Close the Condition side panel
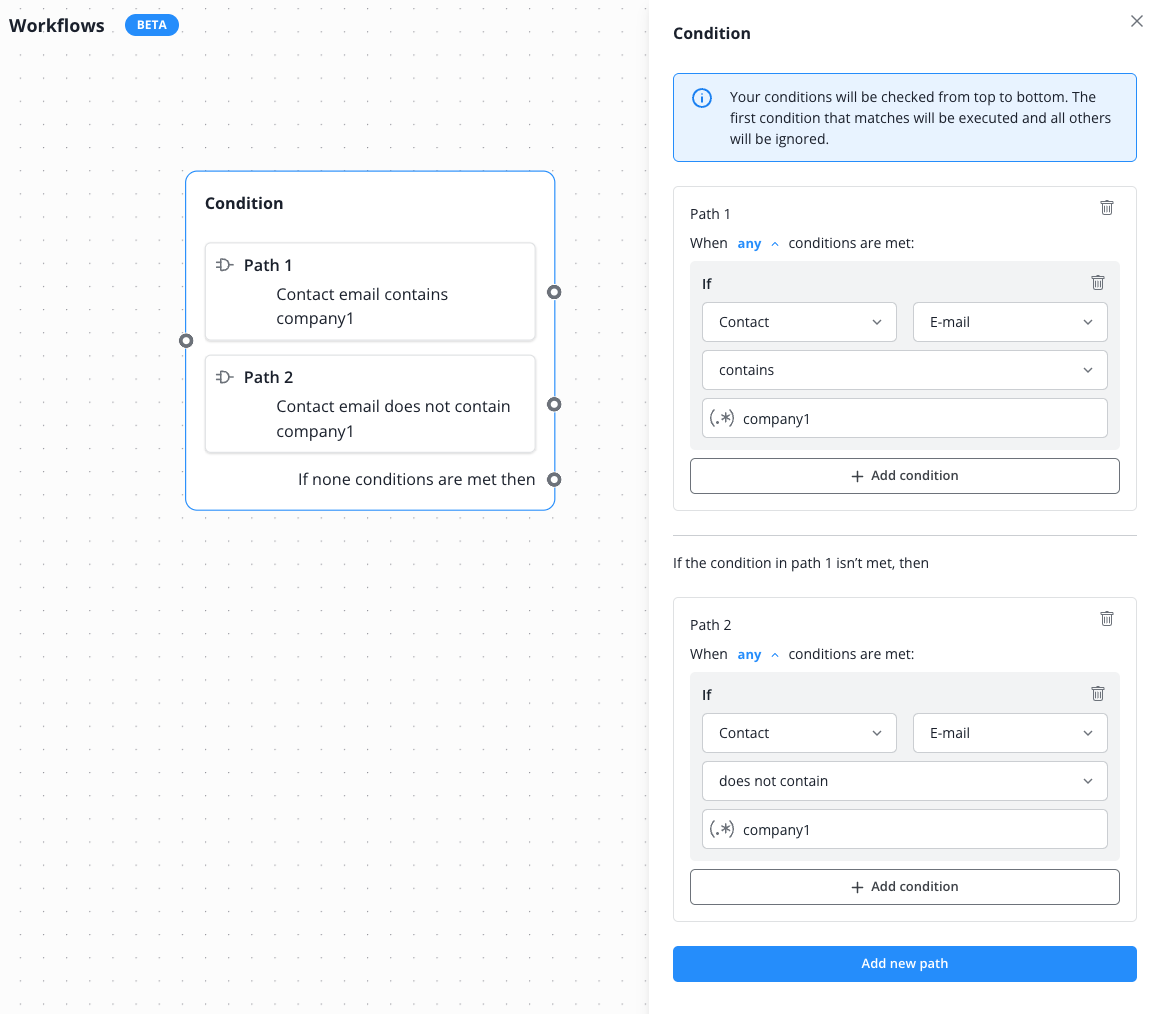The image size is (1155, 1014). 1136,21
